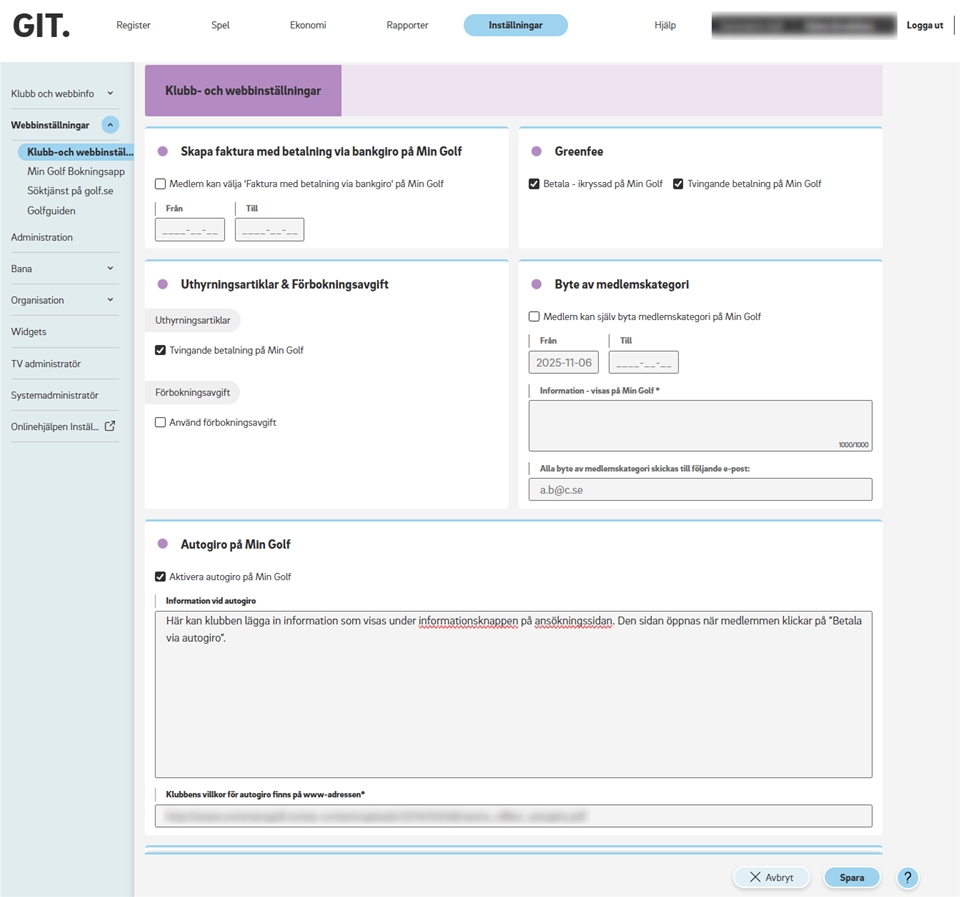Click external link icon beside Onlinehjälpen
This screenshot has width=960, height=897.
[x=110, y=426]
